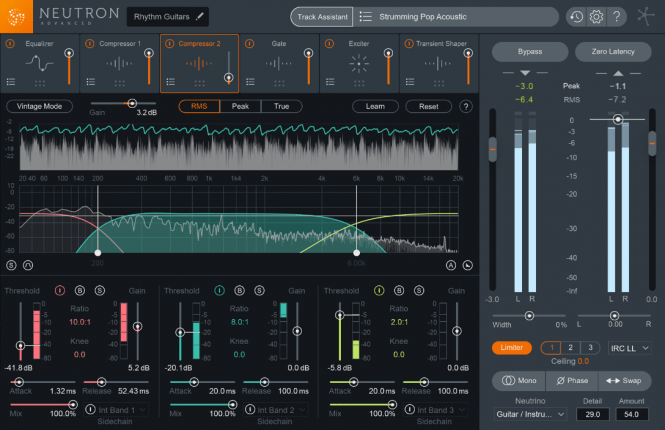Open preset list icon next to Strumming Pop Acoustic

click(365, 17)
